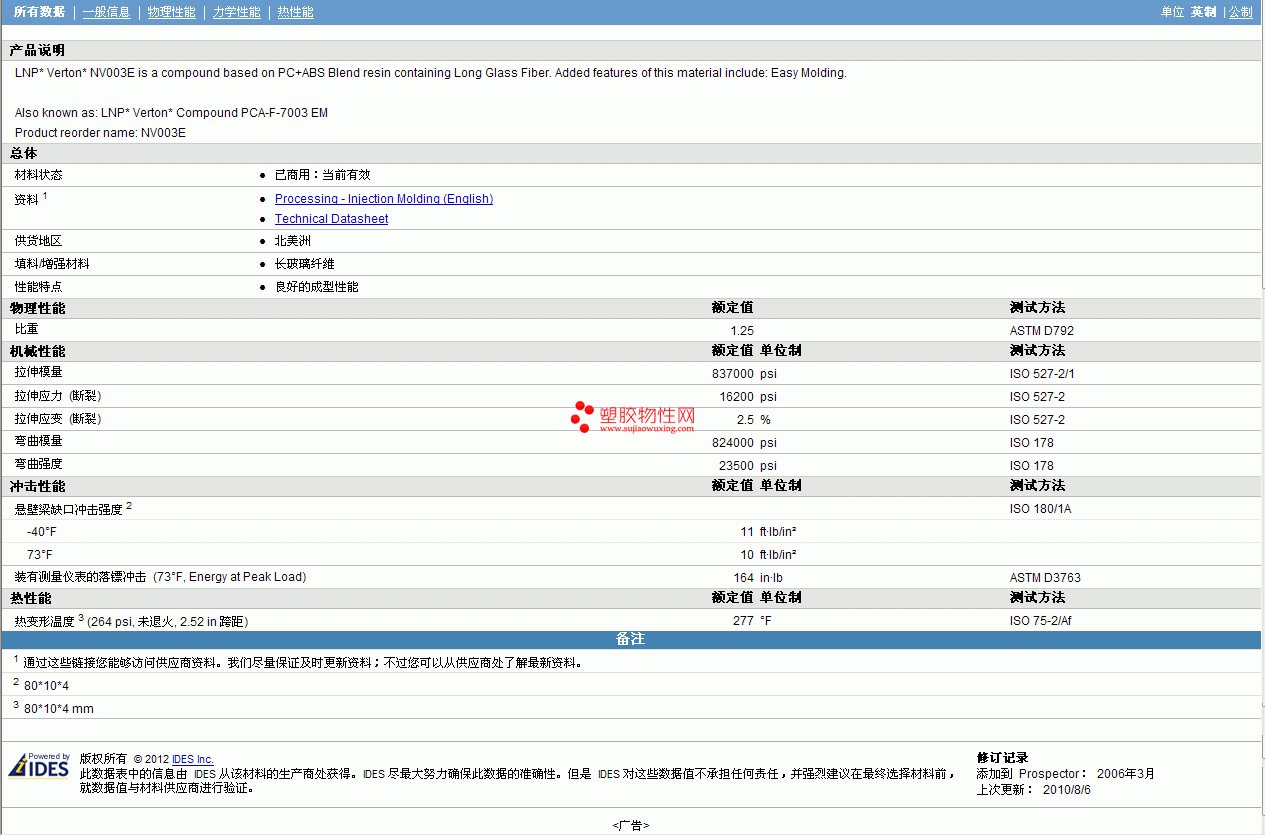Click the IDES logo in the footer

(39, 766)
